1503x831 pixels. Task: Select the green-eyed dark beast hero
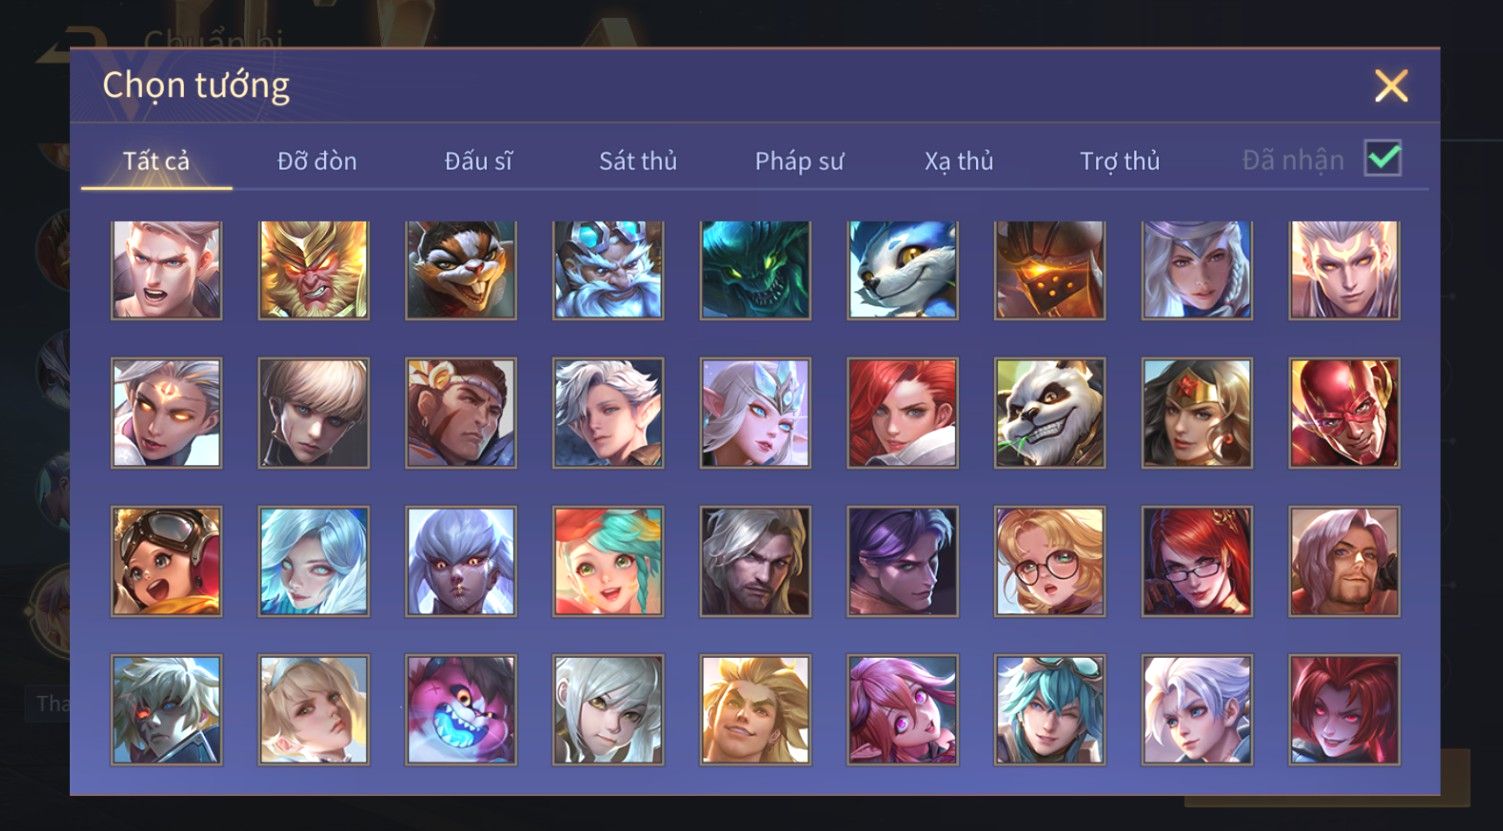click(755, 269)
